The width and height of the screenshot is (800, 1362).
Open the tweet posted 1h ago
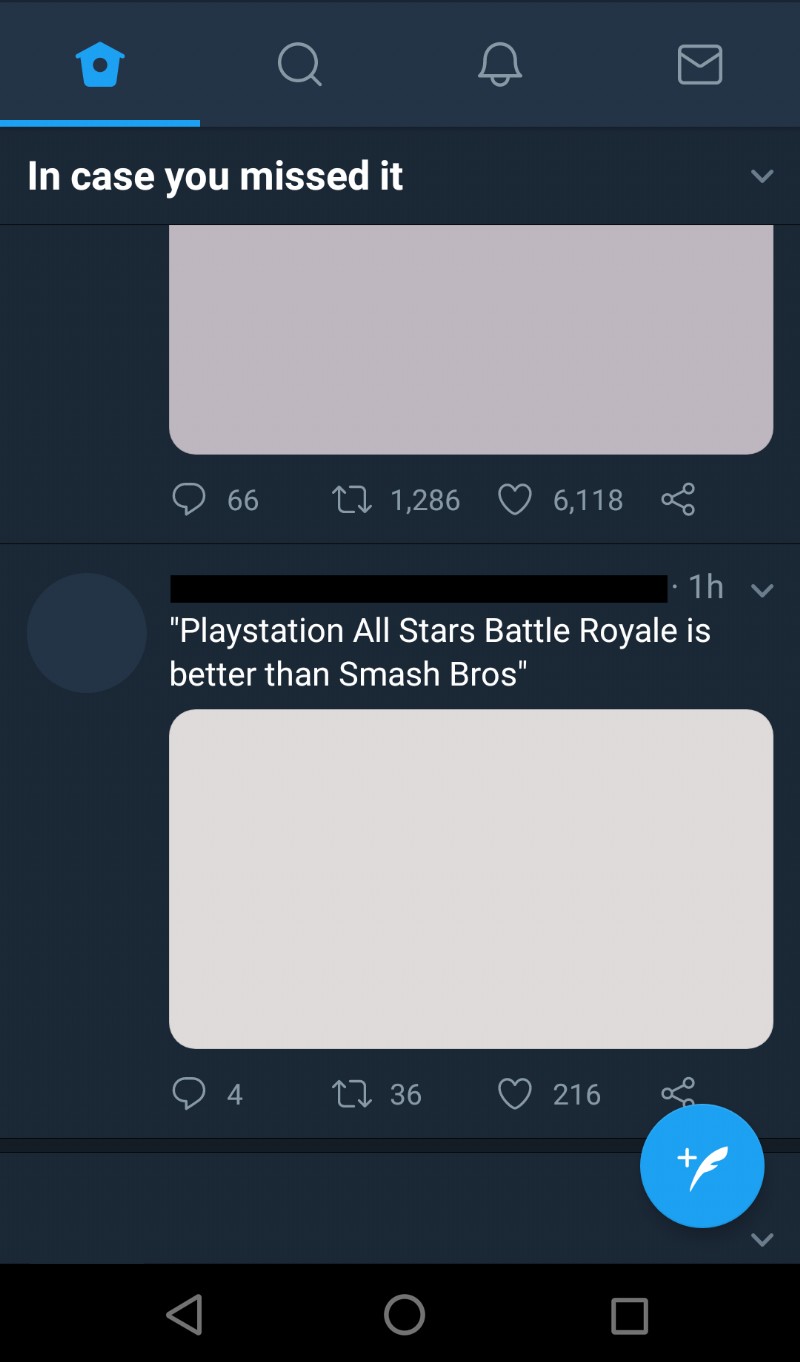coord(440,651)
